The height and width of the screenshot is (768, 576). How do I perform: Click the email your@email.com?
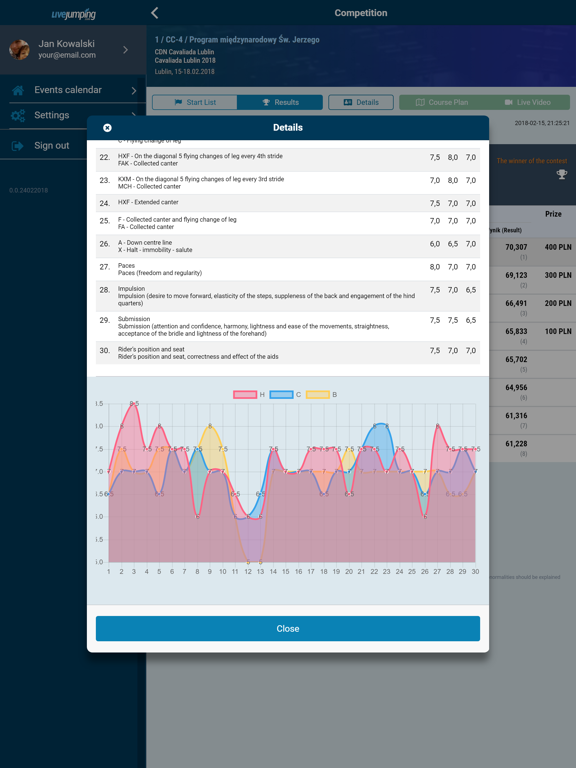pyautogui.click(x=67, y=55)
